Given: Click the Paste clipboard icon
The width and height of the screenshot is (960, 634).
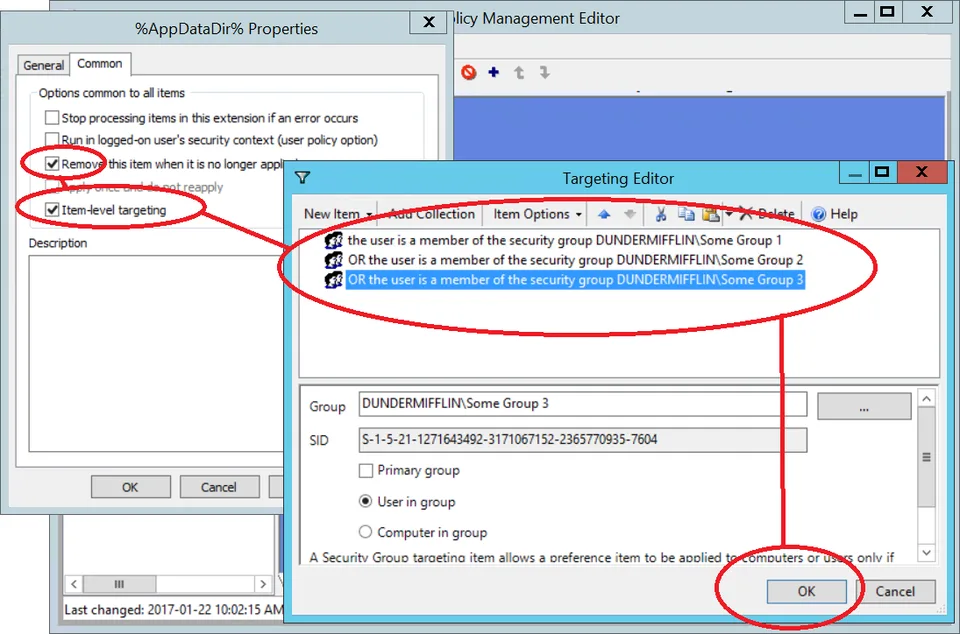Looking at the screenshot, I should pos(711,214).
